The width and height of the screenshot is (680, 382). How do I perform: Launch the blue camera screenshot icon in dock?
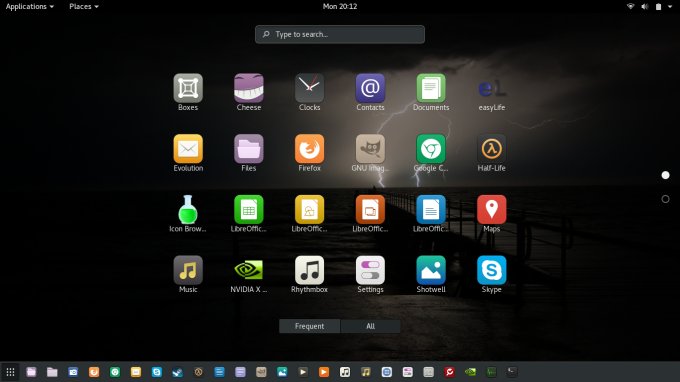[73, 372]
